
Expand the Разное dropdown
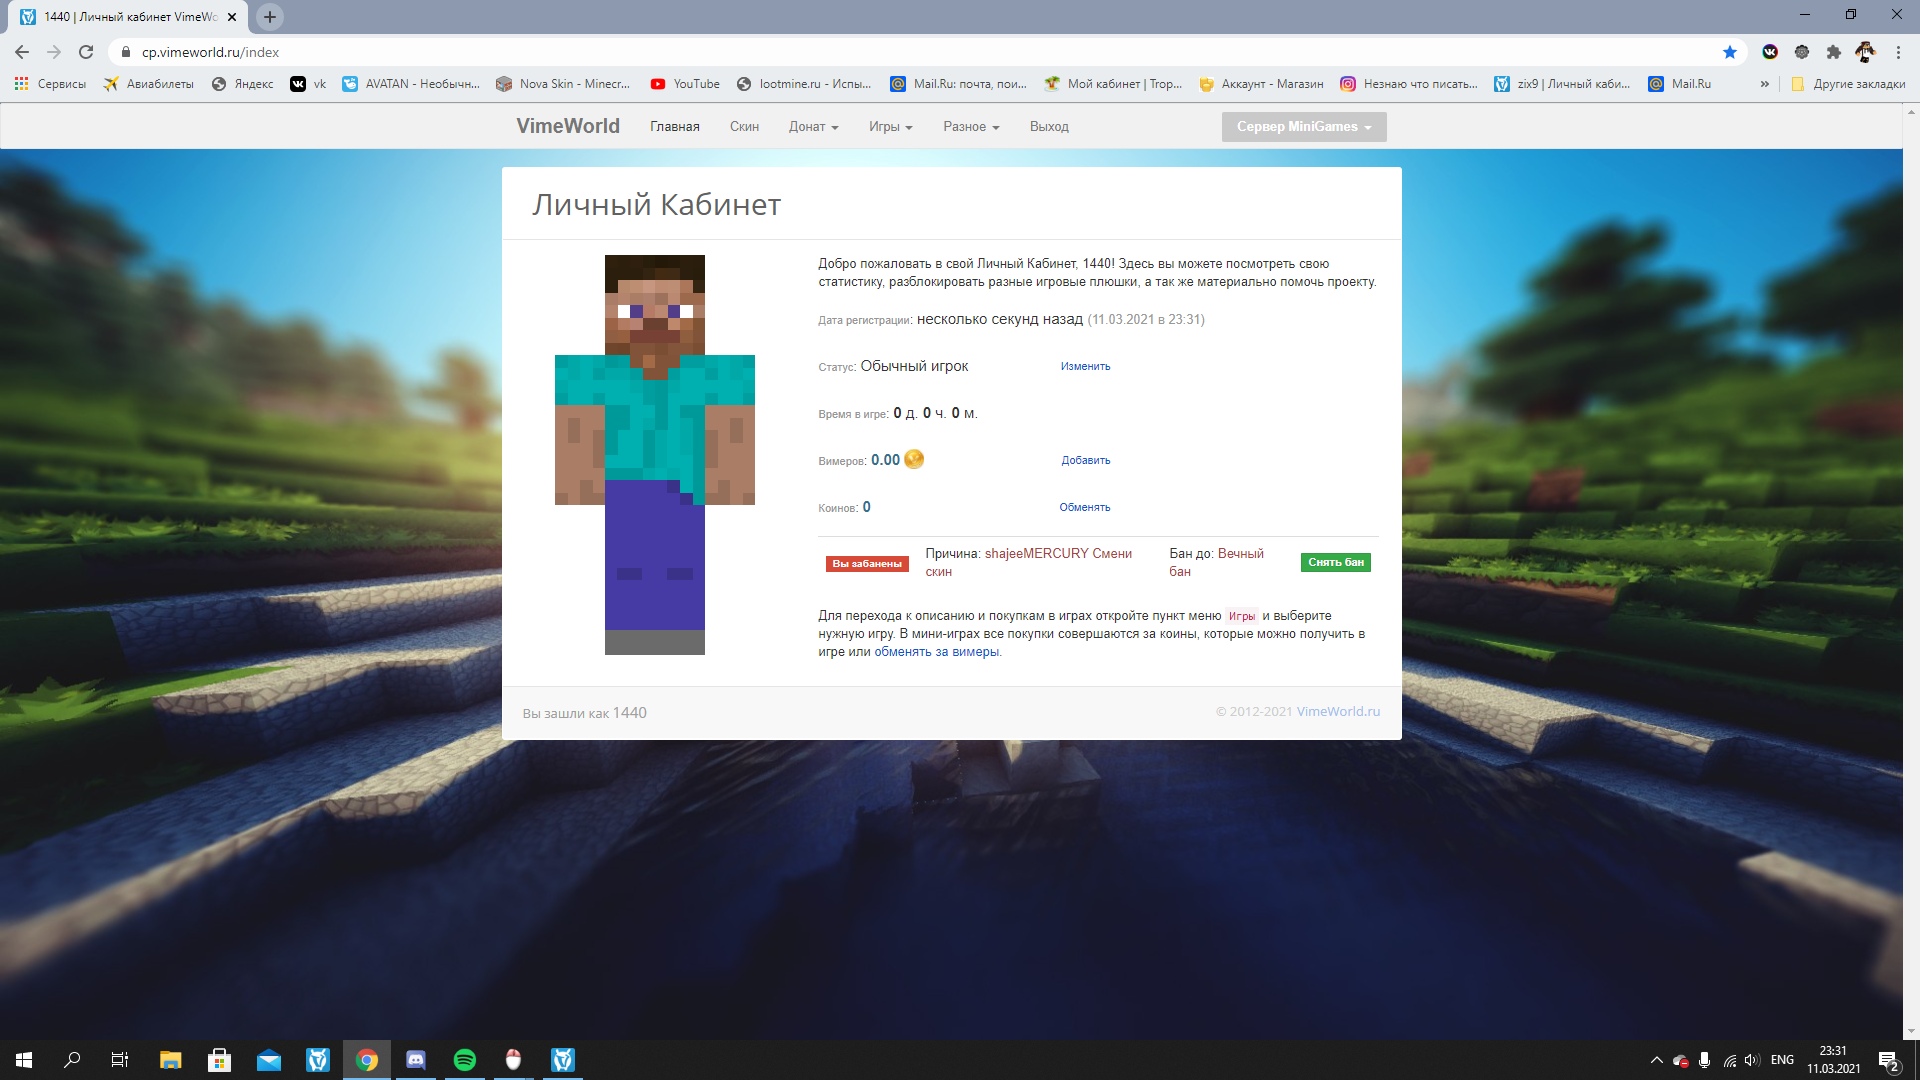971,127
